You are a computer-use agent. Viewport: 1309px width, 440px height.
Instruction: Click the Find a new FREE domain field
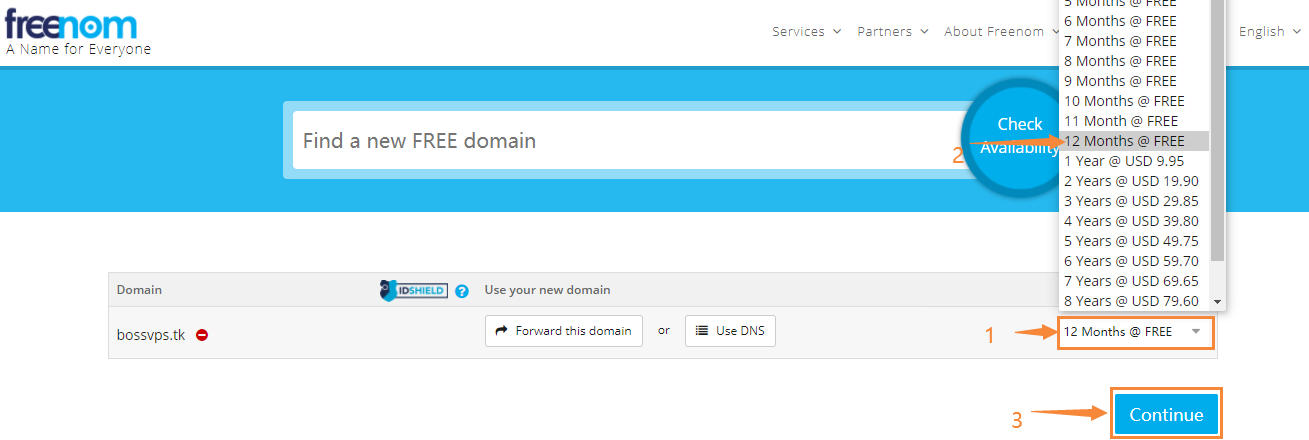point(620,140)
